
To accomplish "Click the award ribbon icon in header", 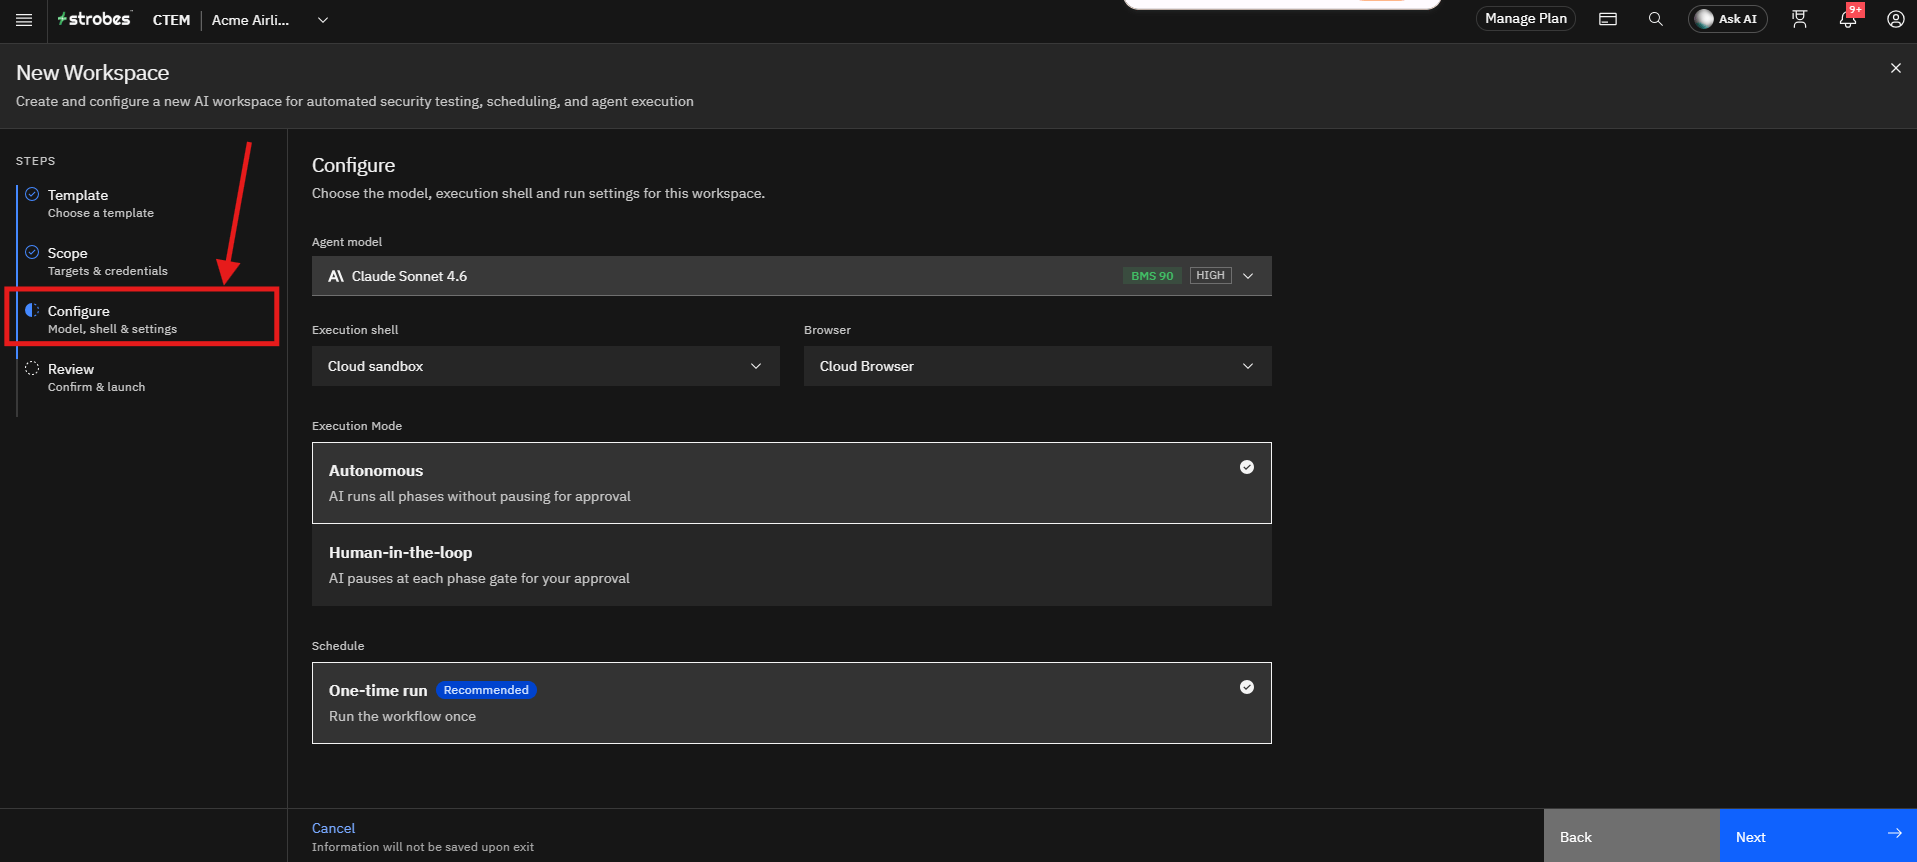I will 1800,19.
